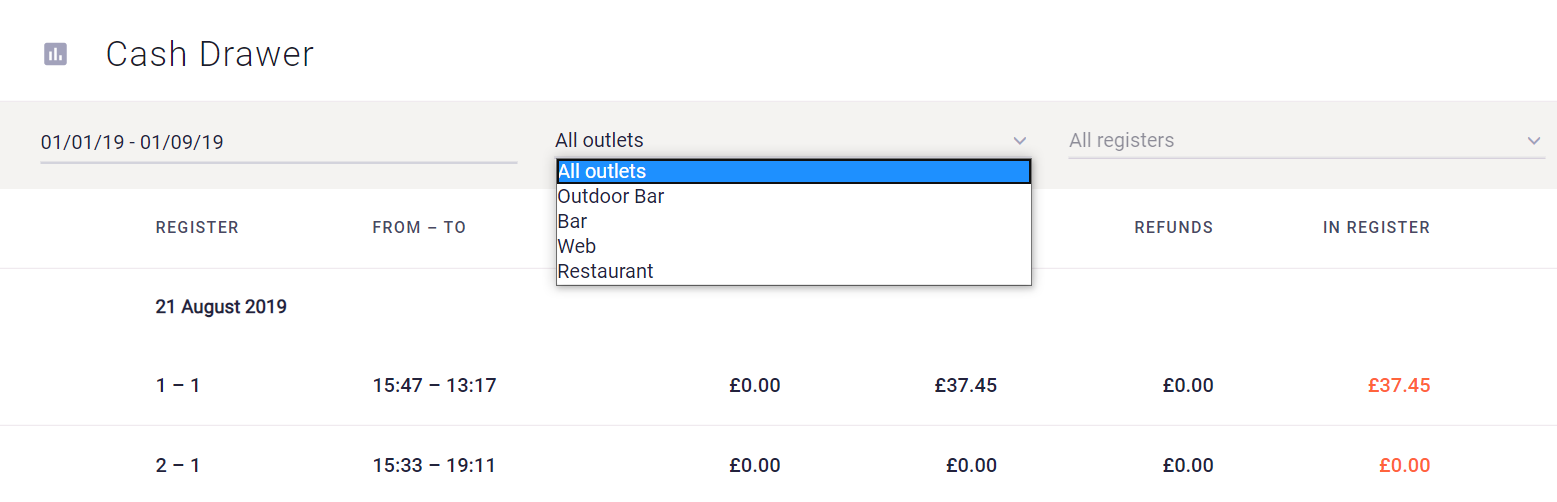Click the FROM – TO column header
This screenshot has width=1557, height=502.
tap(419, 228)
